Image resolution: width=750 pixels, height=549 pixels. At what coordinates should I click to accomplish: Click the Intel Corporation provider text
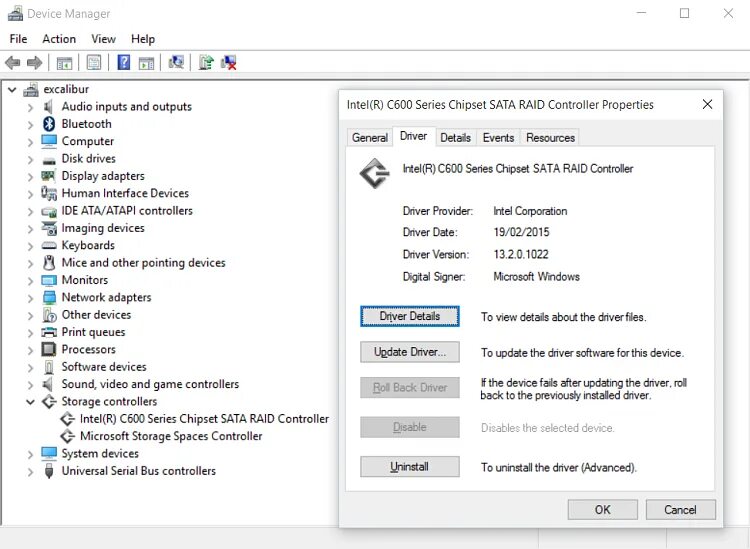pos(530,211)
